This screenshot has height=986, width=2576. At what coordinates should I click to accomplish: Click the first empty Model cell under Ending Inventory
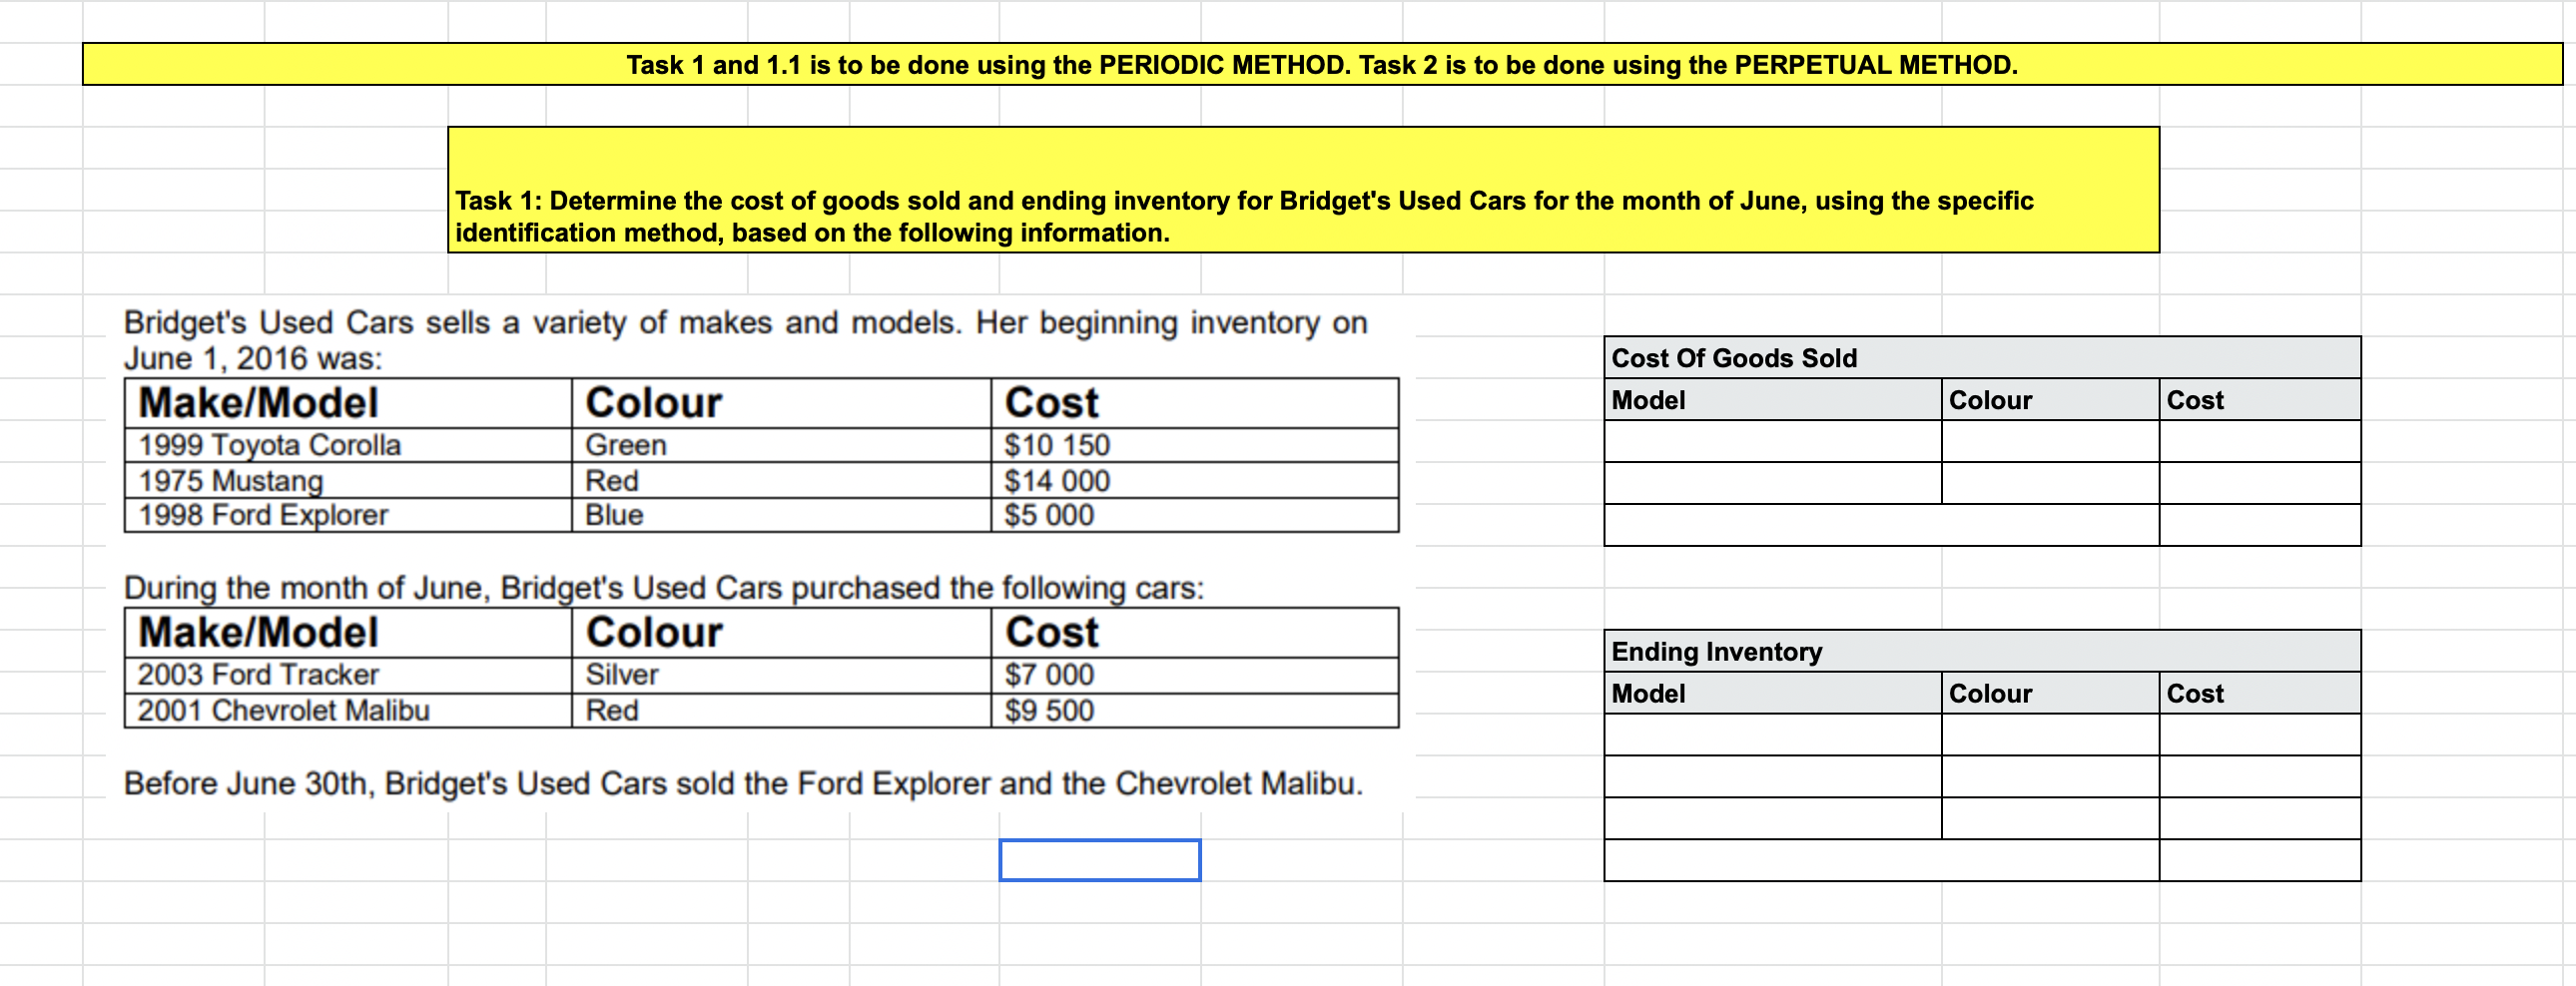pos(1775,735)
